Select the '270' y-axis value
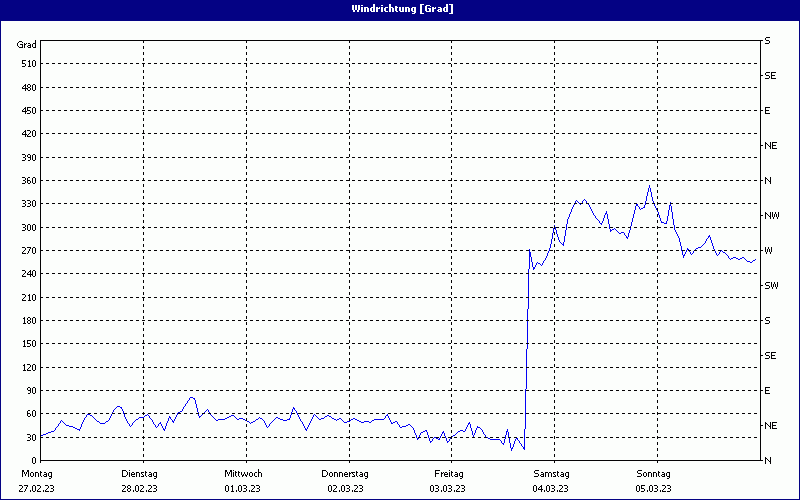Image resolution: width=800 pixels, height=500 pixels. point(29,251)
